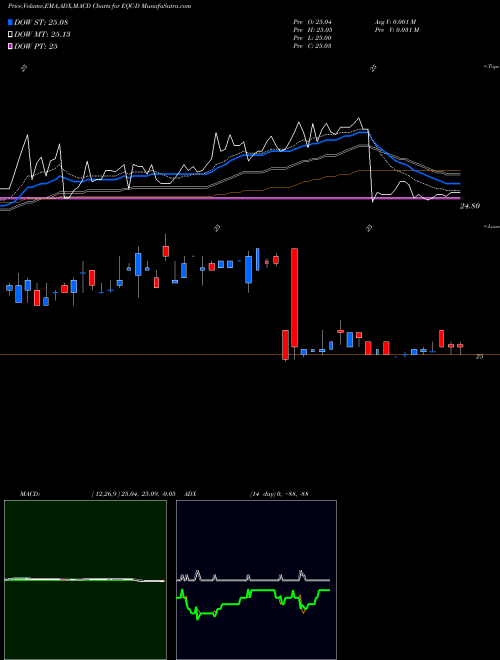The height and width of the screenshot is (660, 500).
Task: Select the 'DOW PT: 25' legend text
Action: click(x=35, y=46)
